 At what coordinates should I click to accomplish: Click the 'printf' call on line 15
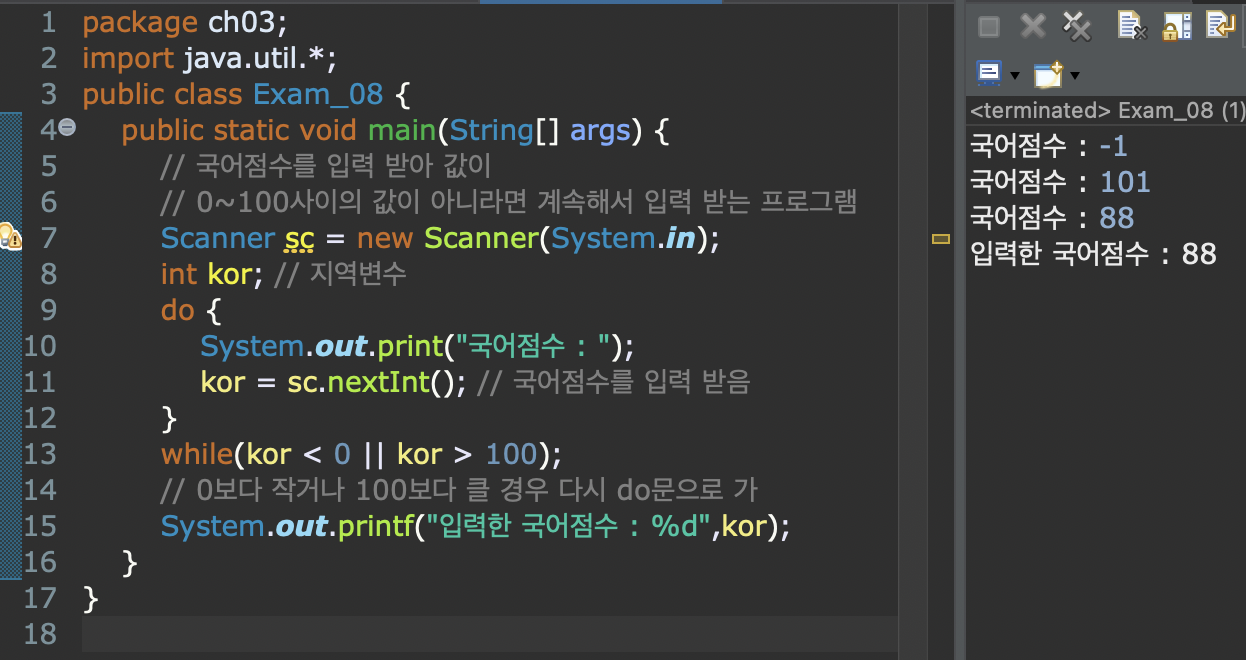pos(375,526)
